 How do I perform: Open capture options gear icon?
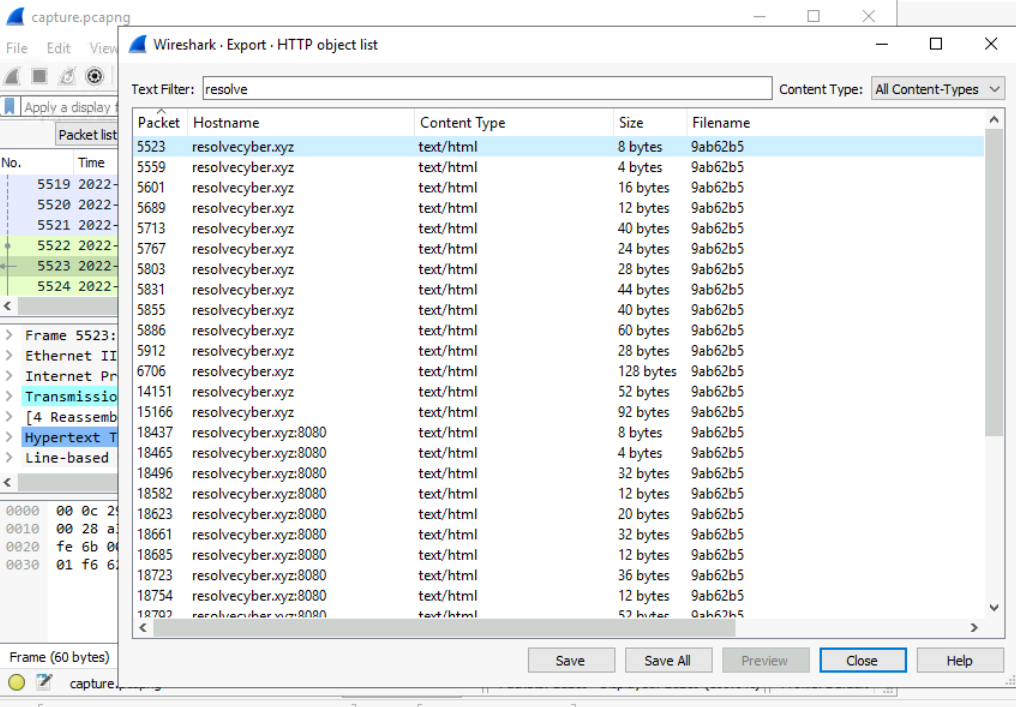pos(95,76)
